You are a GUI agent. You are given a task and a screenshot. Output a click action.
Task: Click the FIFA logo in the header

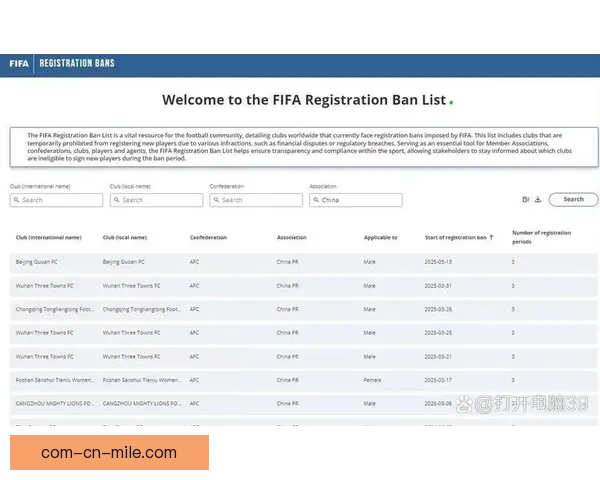click(x=19, y=64)
